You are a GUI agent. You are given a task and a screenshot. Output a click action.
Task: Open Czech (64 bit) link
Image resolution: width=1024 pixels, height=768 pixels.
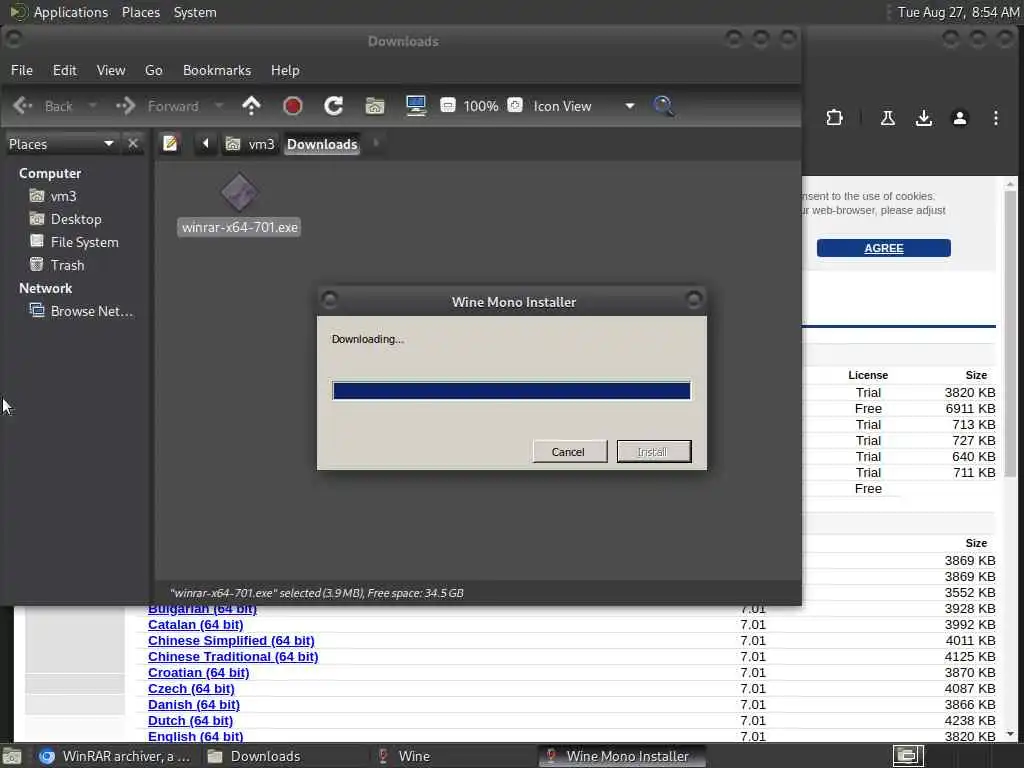pos(191,688)
